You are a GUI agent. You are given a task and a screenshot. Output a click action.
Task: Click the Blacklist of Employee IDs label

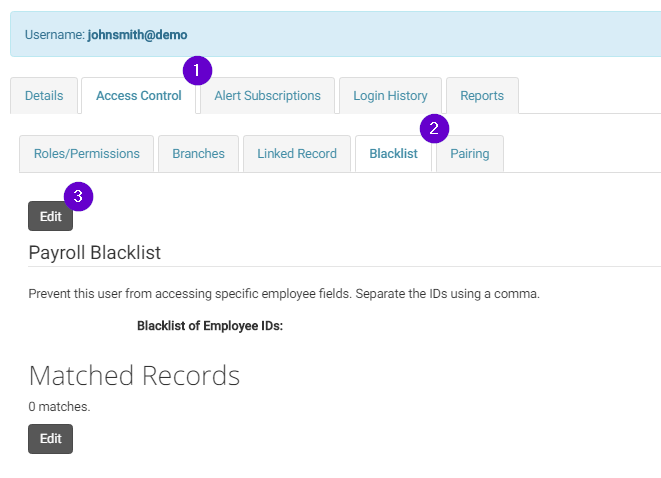[210, 326]
